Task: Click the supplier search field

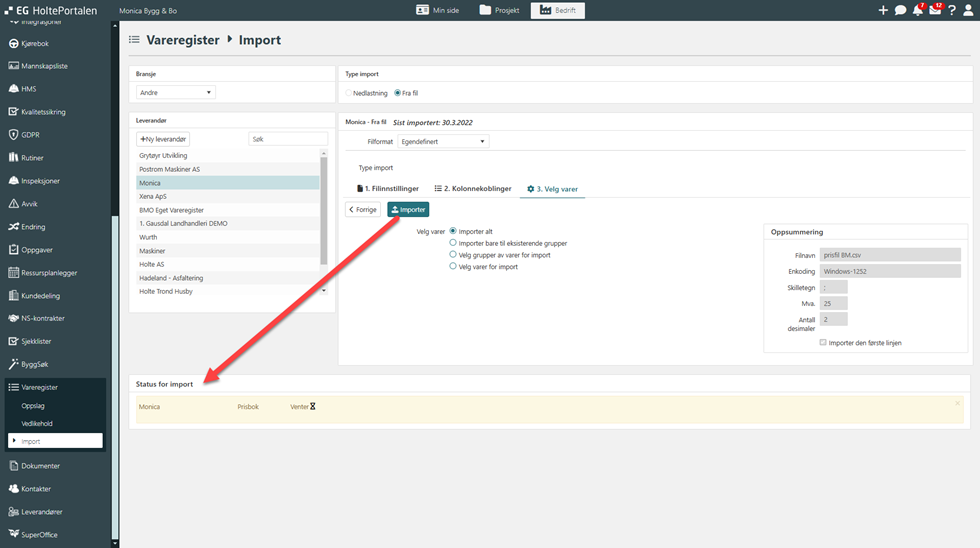Action: [x=287, y=140]
